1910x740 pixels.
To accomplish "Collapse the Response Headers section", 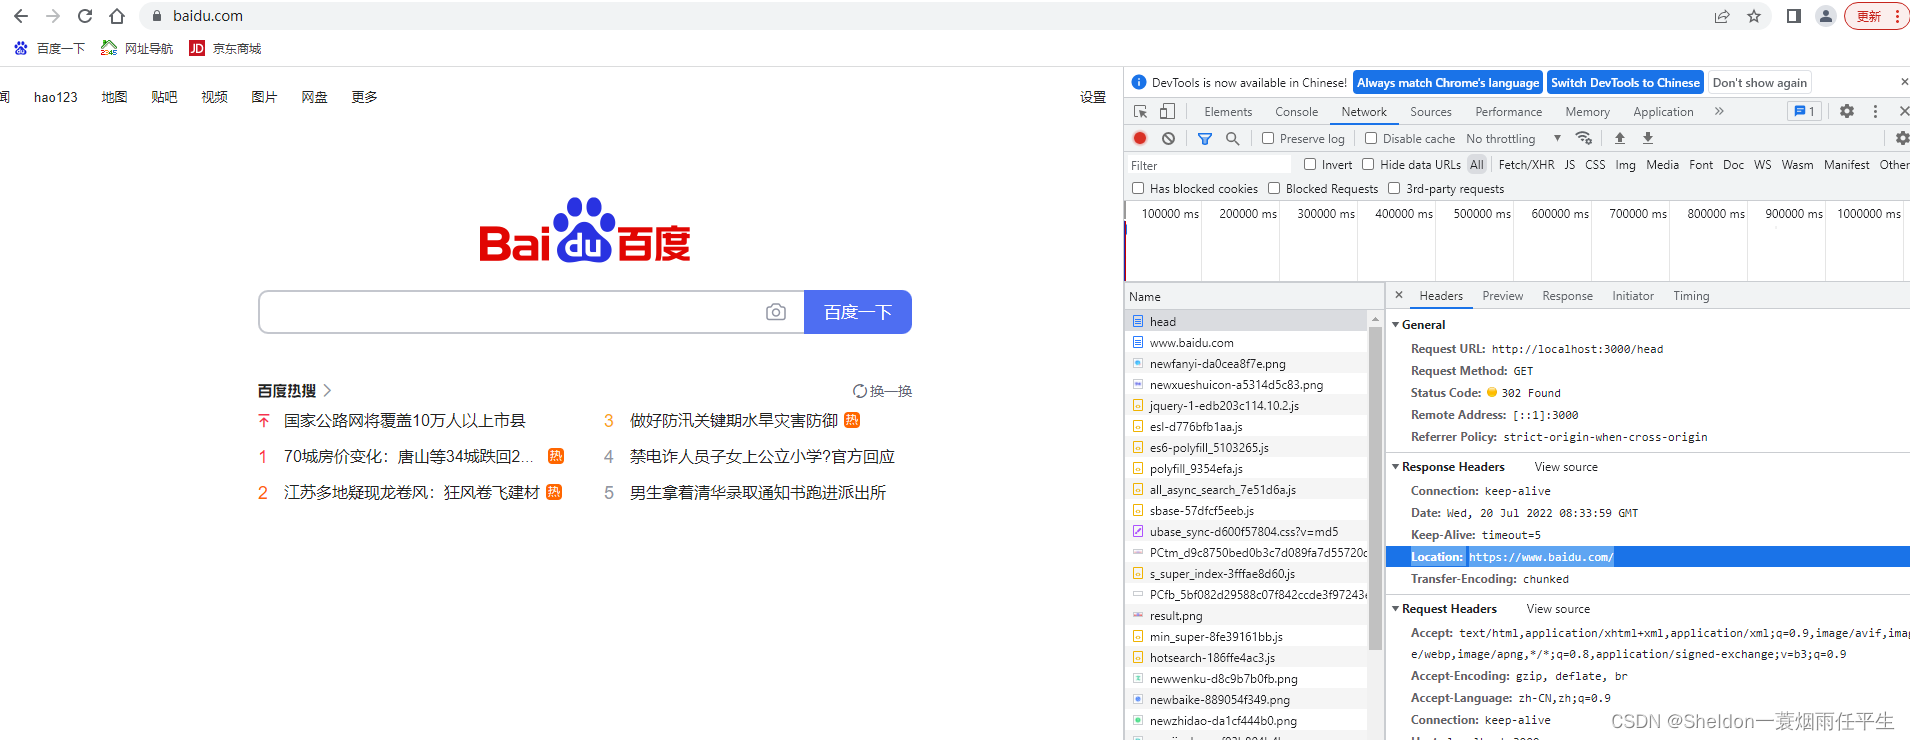I will [x=1396, y=467].
